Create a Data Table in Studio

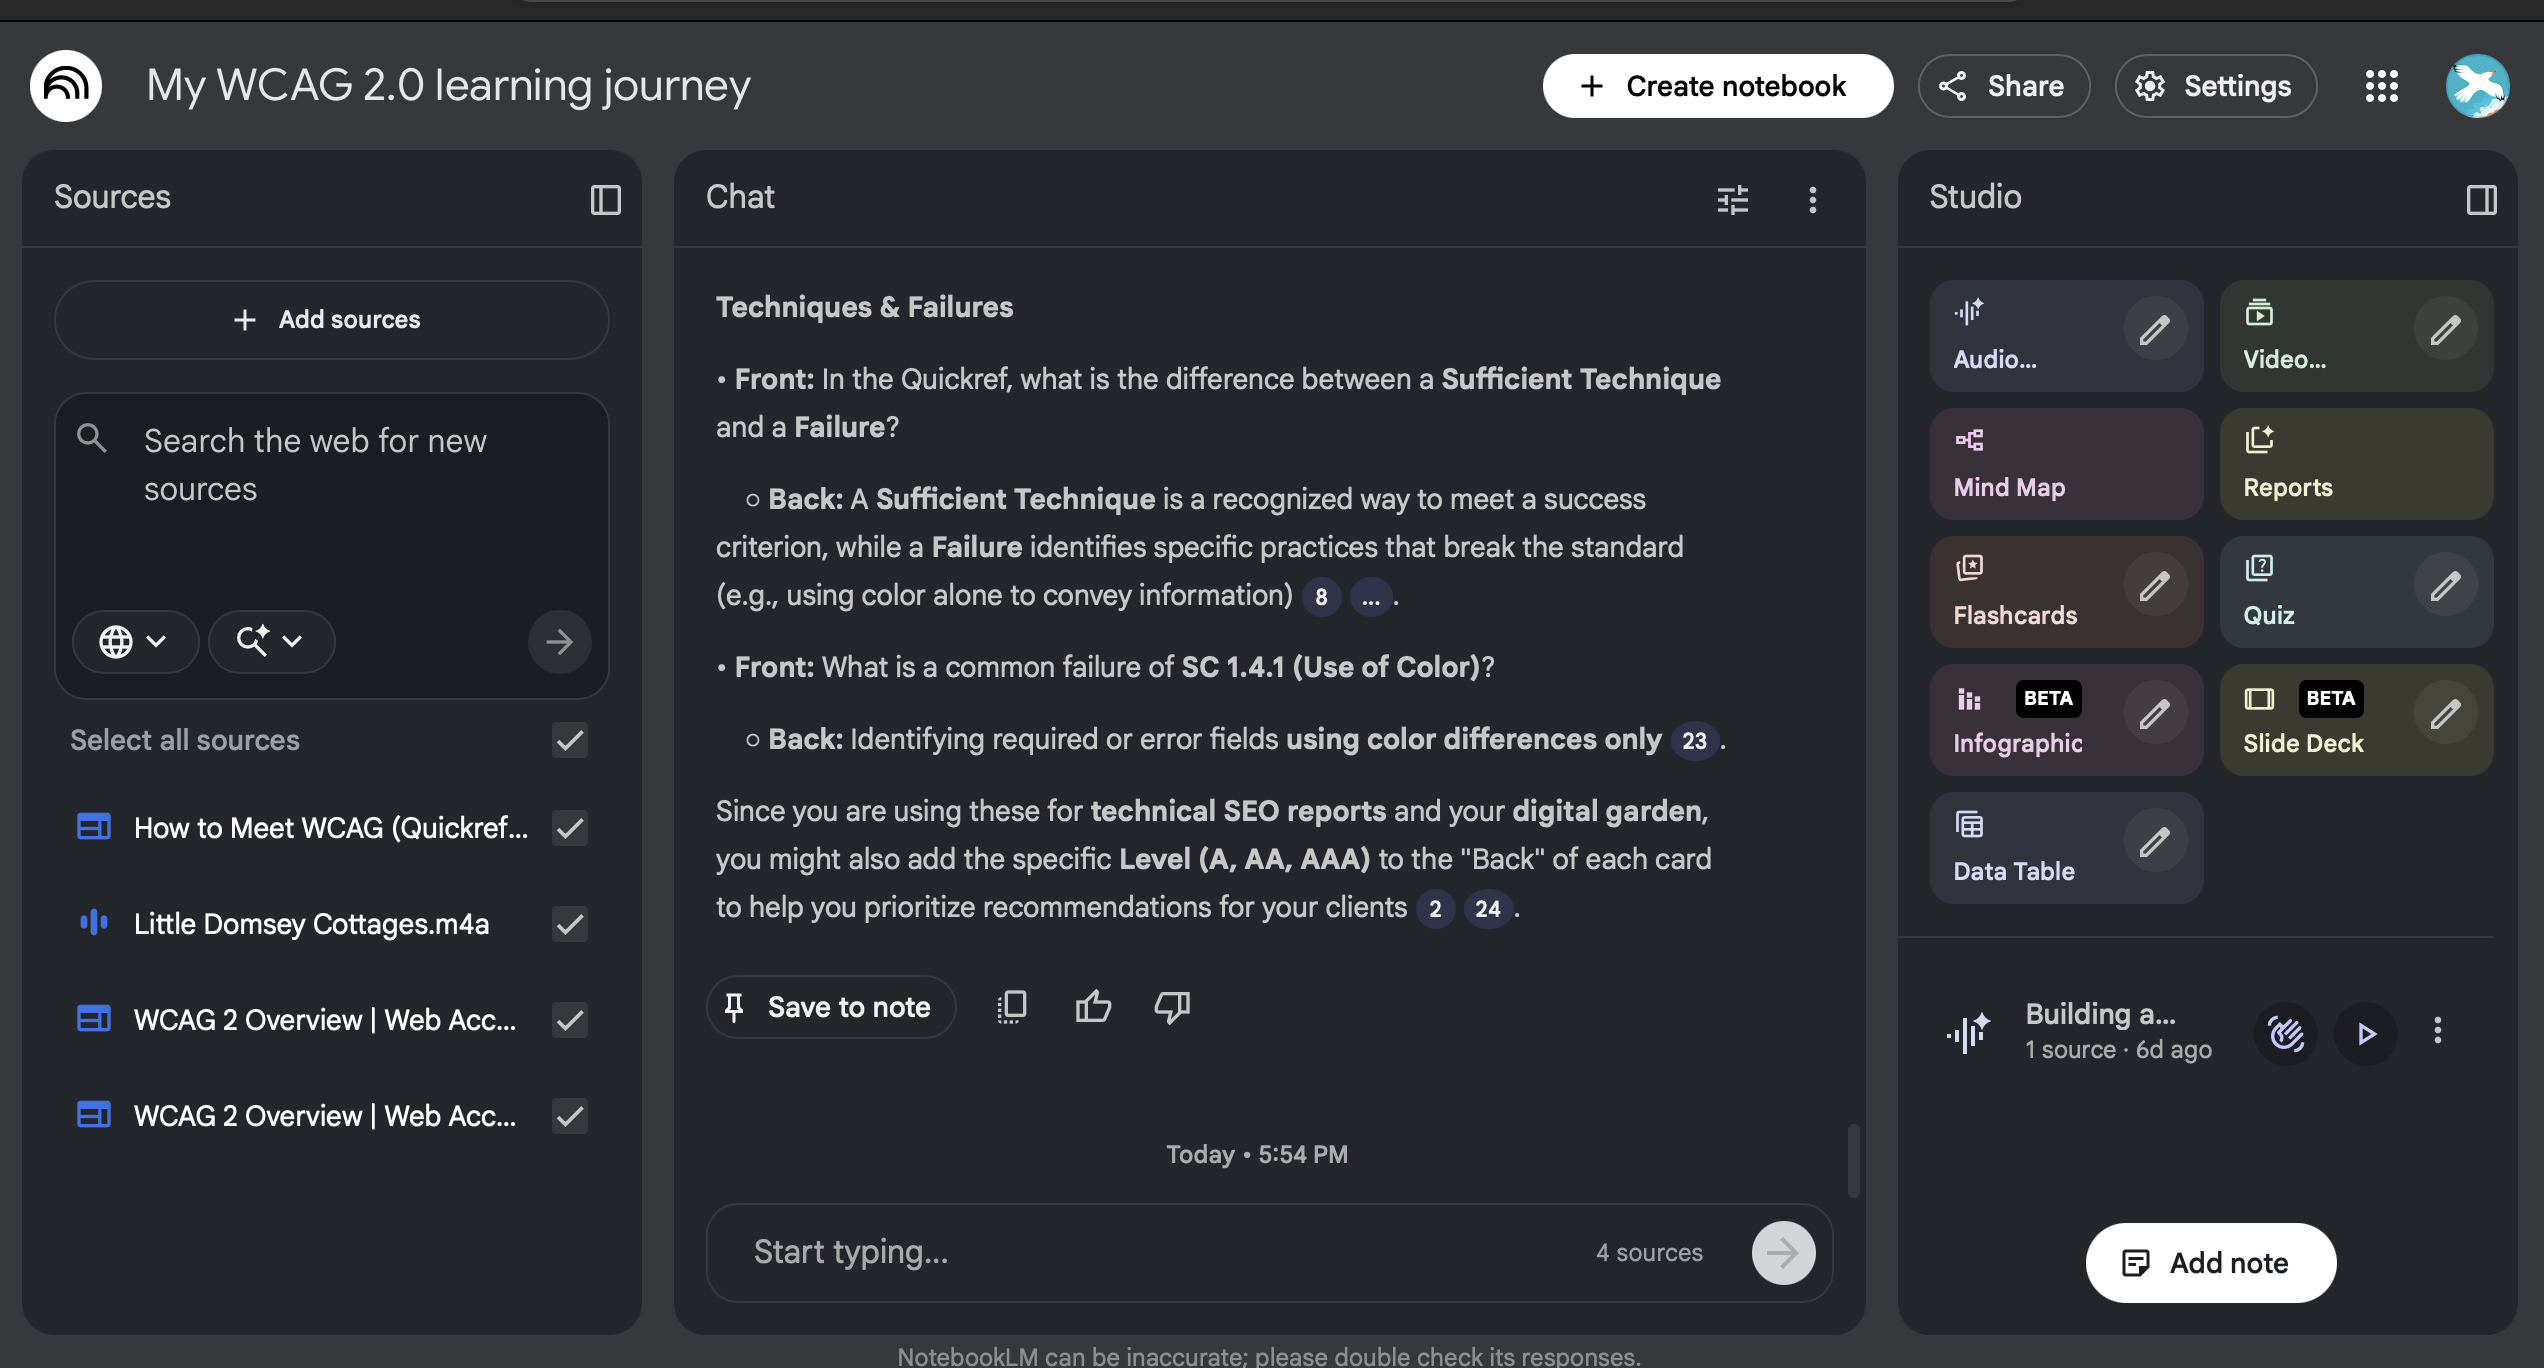(x=2014, y=846)
